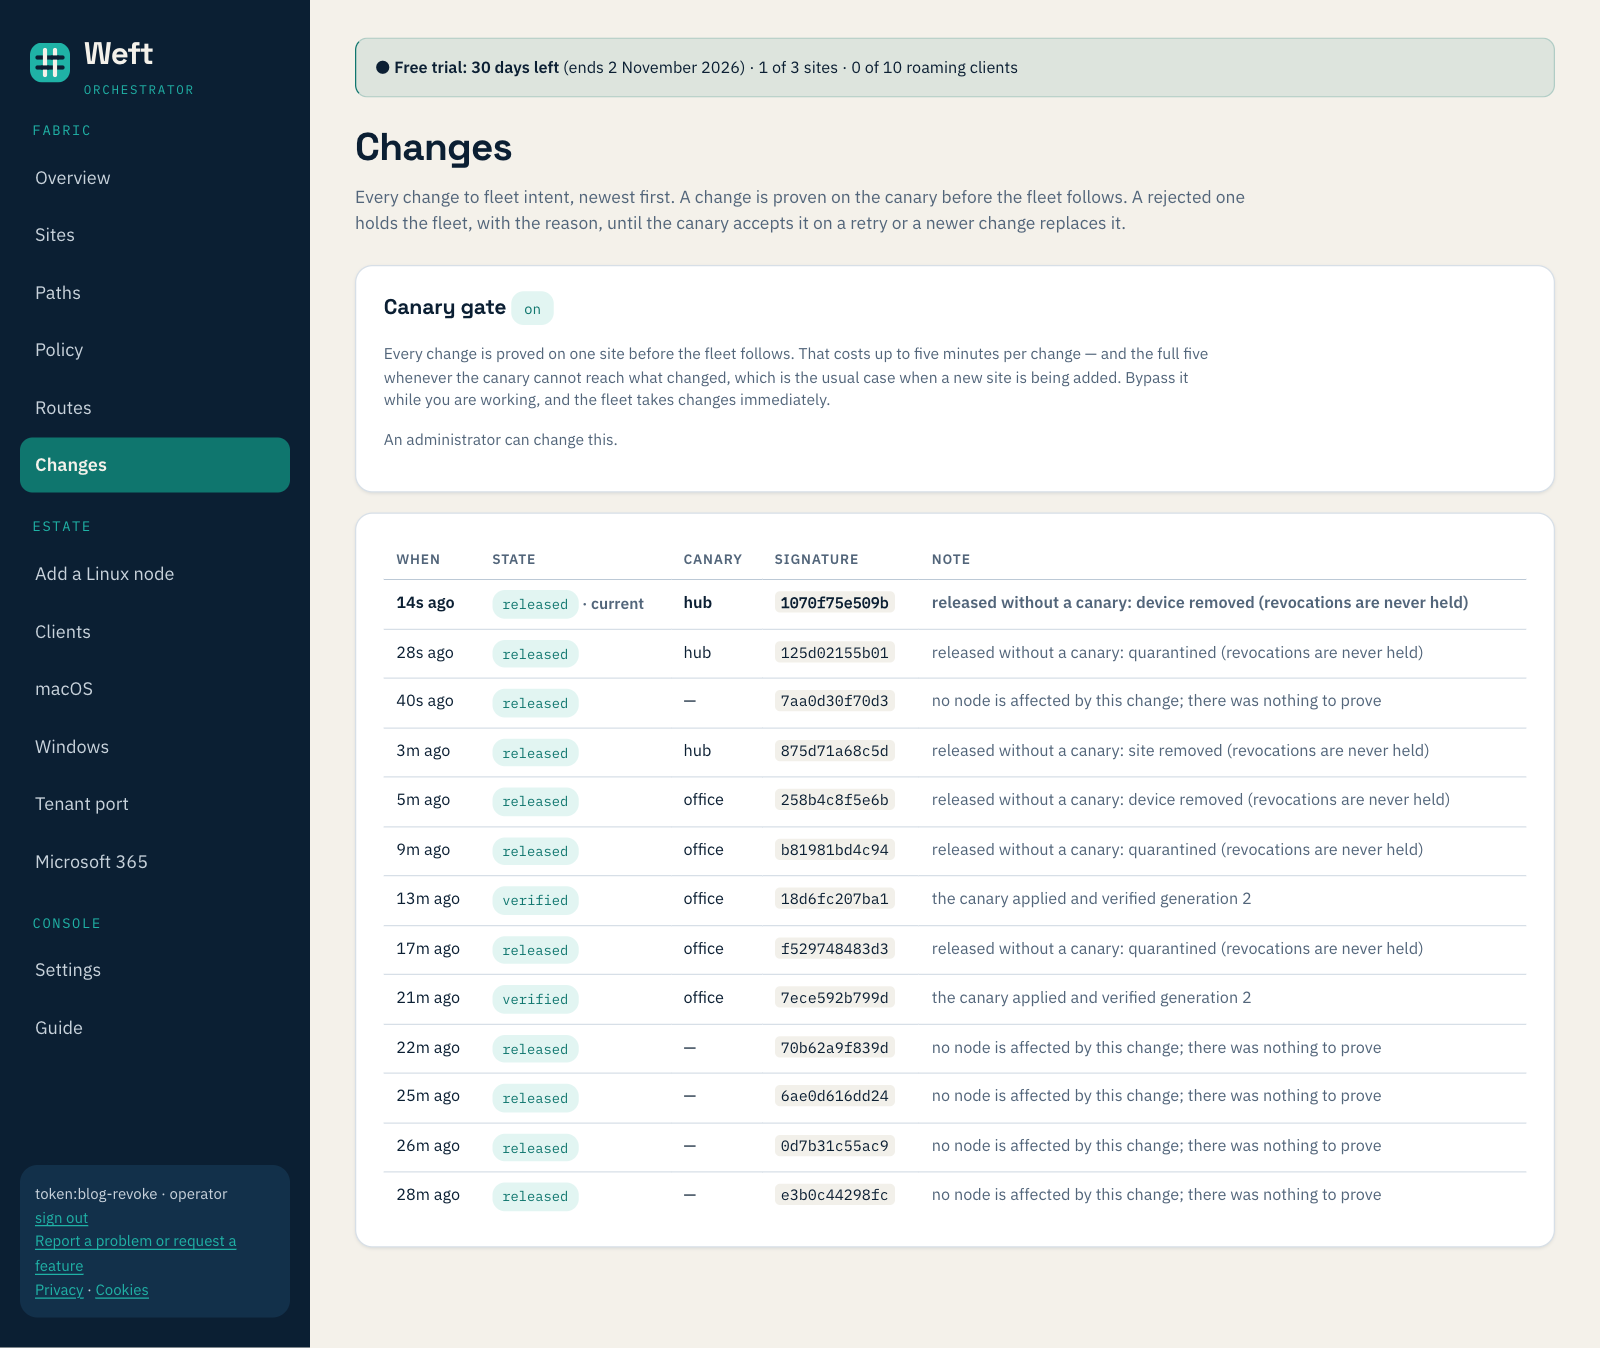Click signature 18d6fc207ba1
Viewport: 1600px width, 1348px height.
point(834,899)
